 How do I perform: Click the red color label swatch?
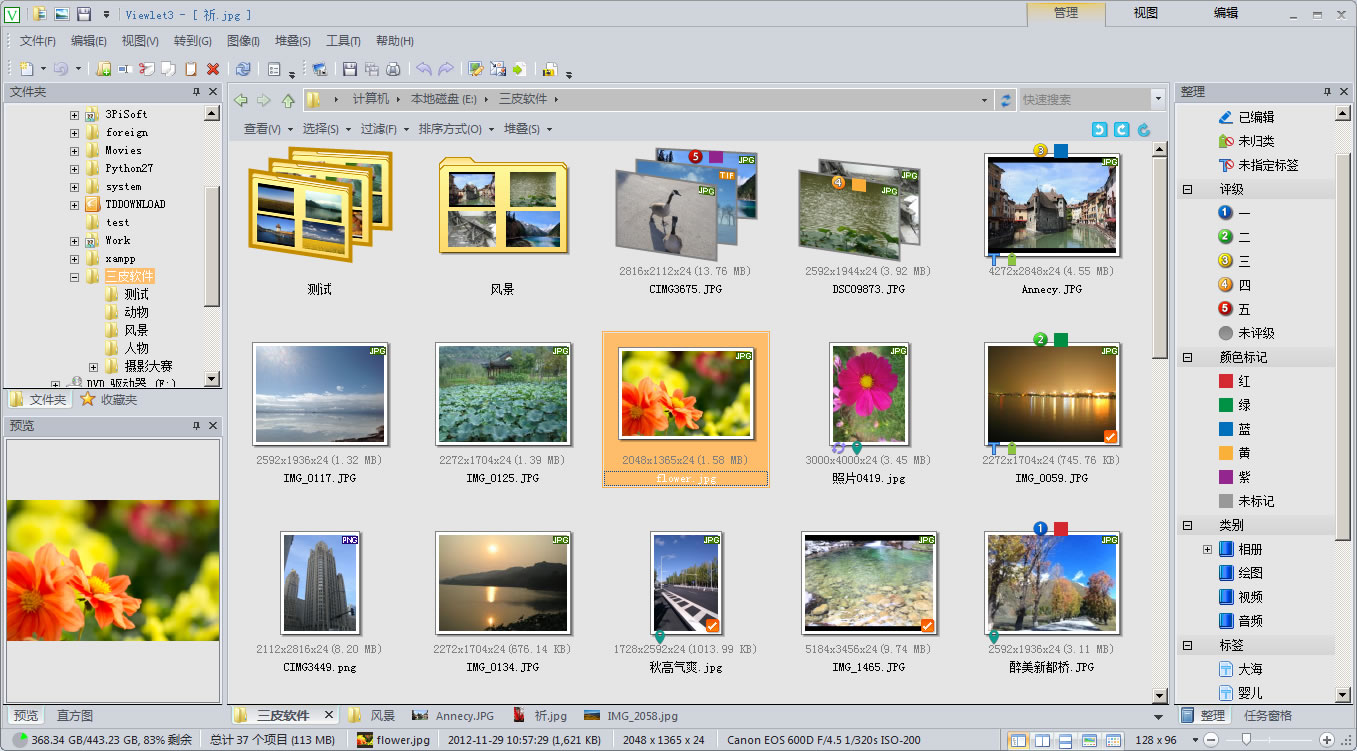pos(1226,381)
